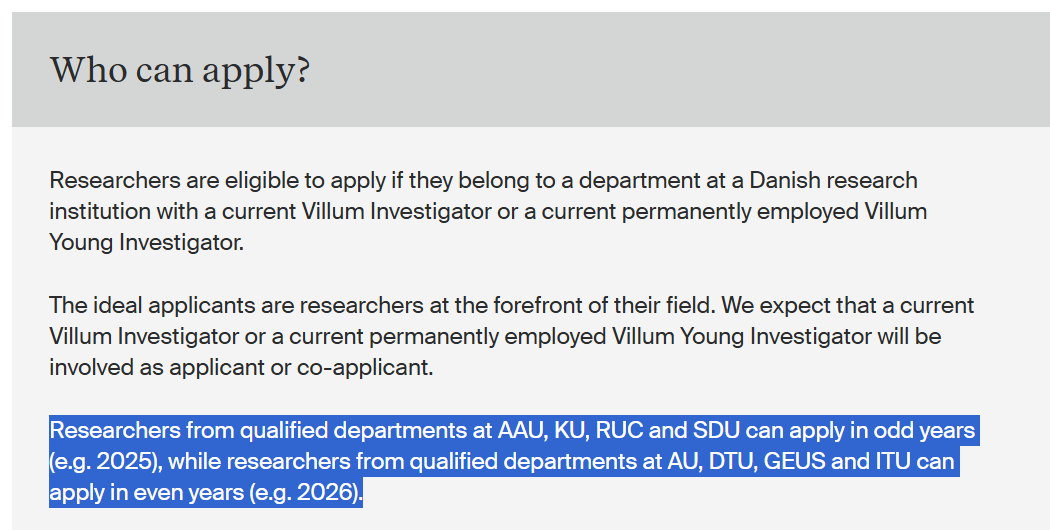Click the "Who can apply?" section header
The height and width of the screenshot is (530, 1050).
180,71
